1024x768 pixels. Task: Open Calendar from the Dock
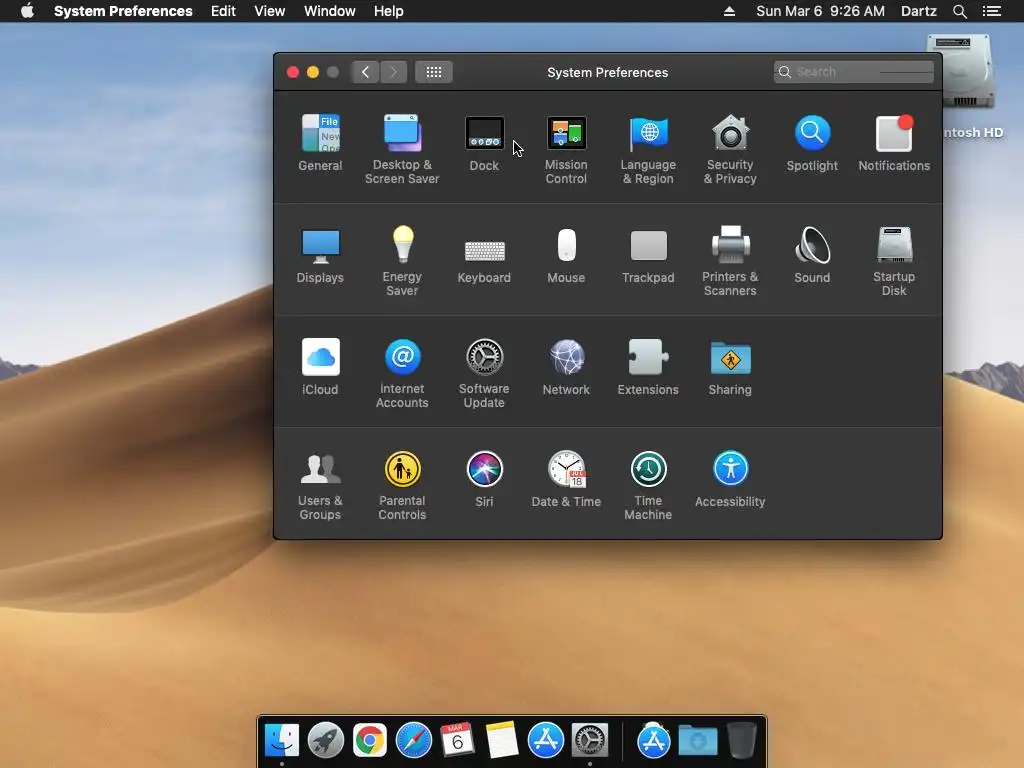click(457, 740)
